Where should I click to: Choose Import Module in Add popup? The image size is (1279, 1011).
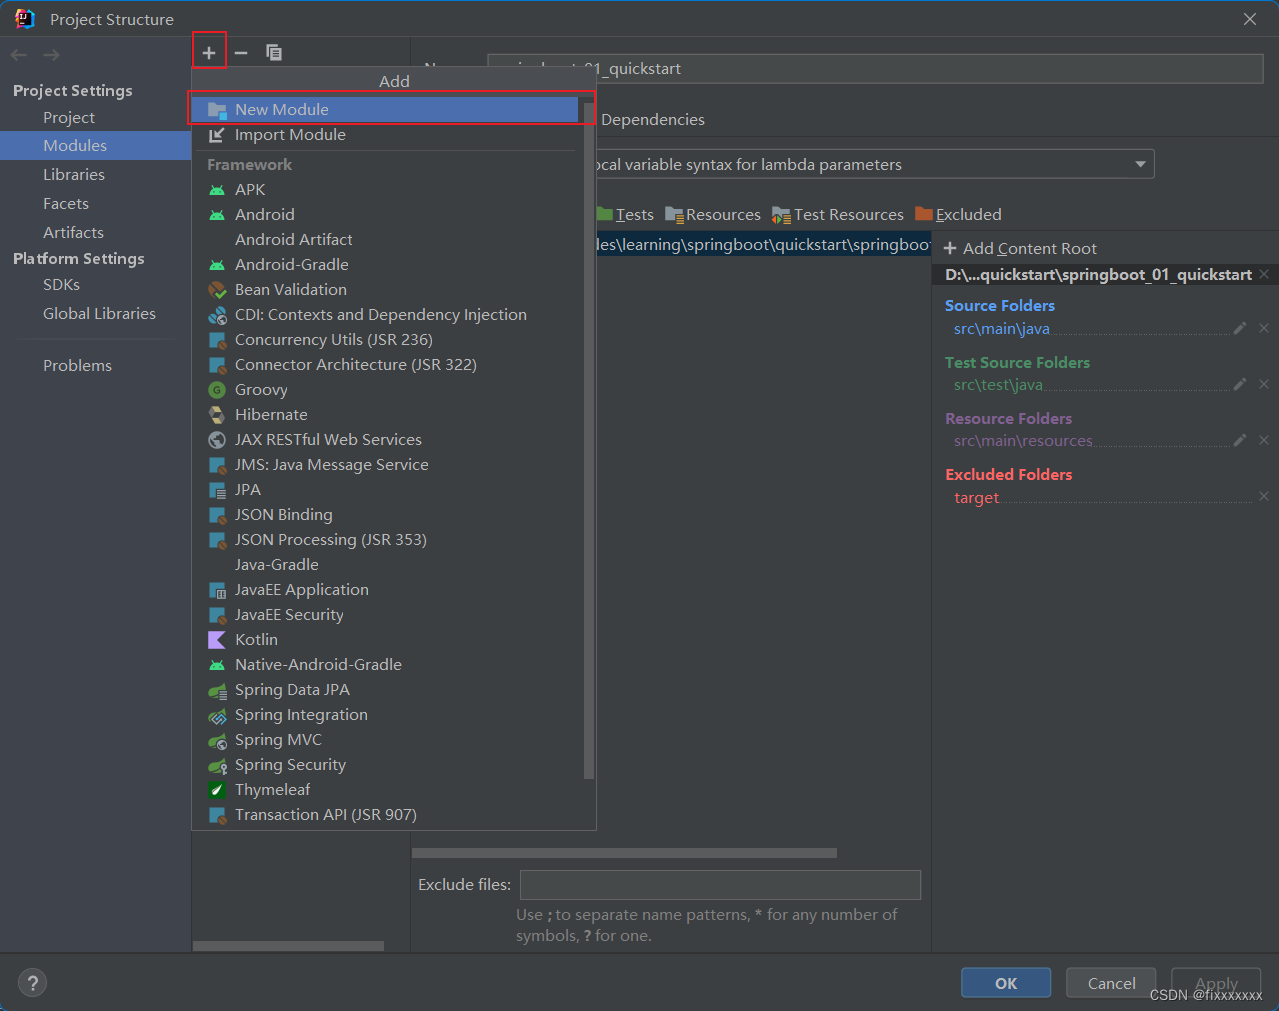click(385, 134)
